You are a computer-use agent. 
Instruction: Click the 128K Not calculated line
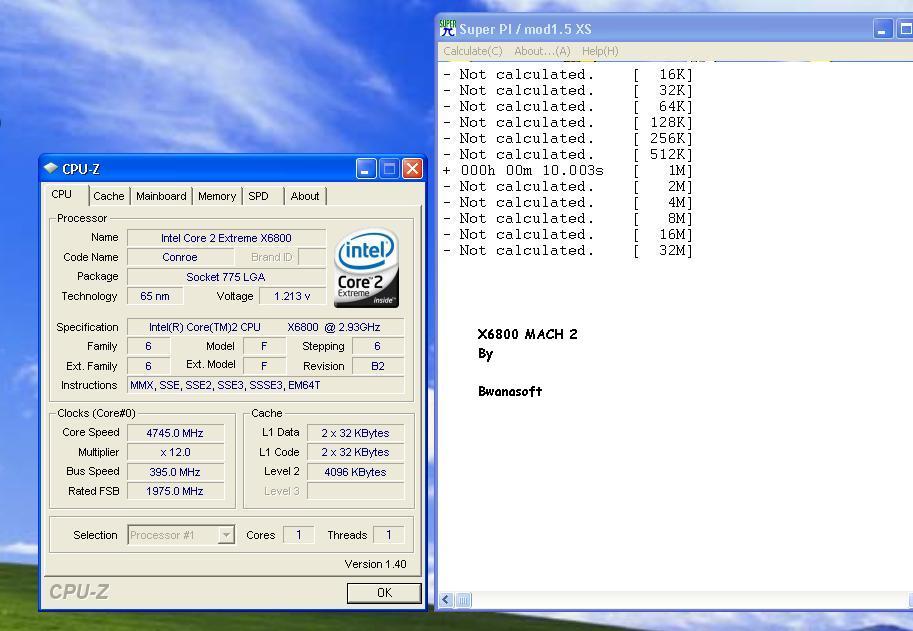[567, 123]
